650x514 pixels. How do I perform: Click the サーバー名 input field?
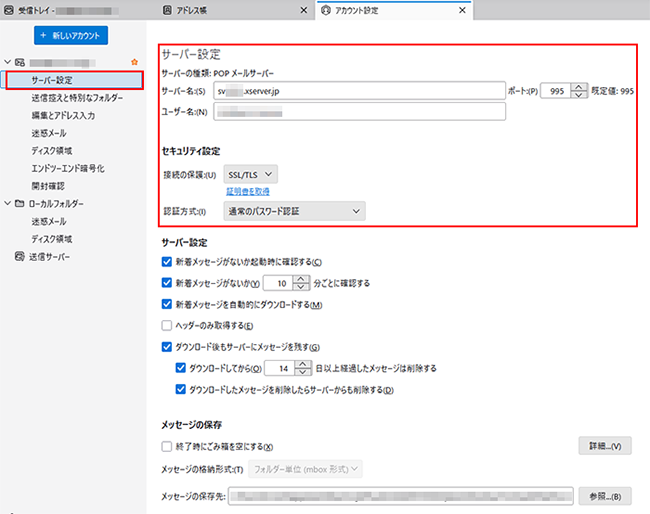[359, 91]
